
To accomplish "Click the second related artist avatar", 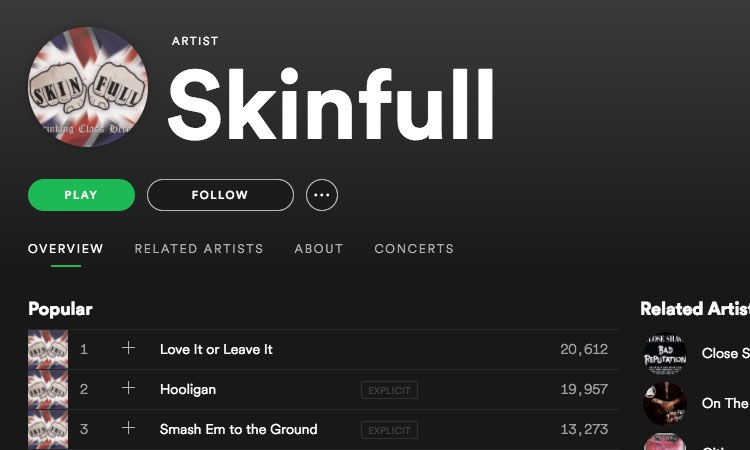I will tap(665, 403).
